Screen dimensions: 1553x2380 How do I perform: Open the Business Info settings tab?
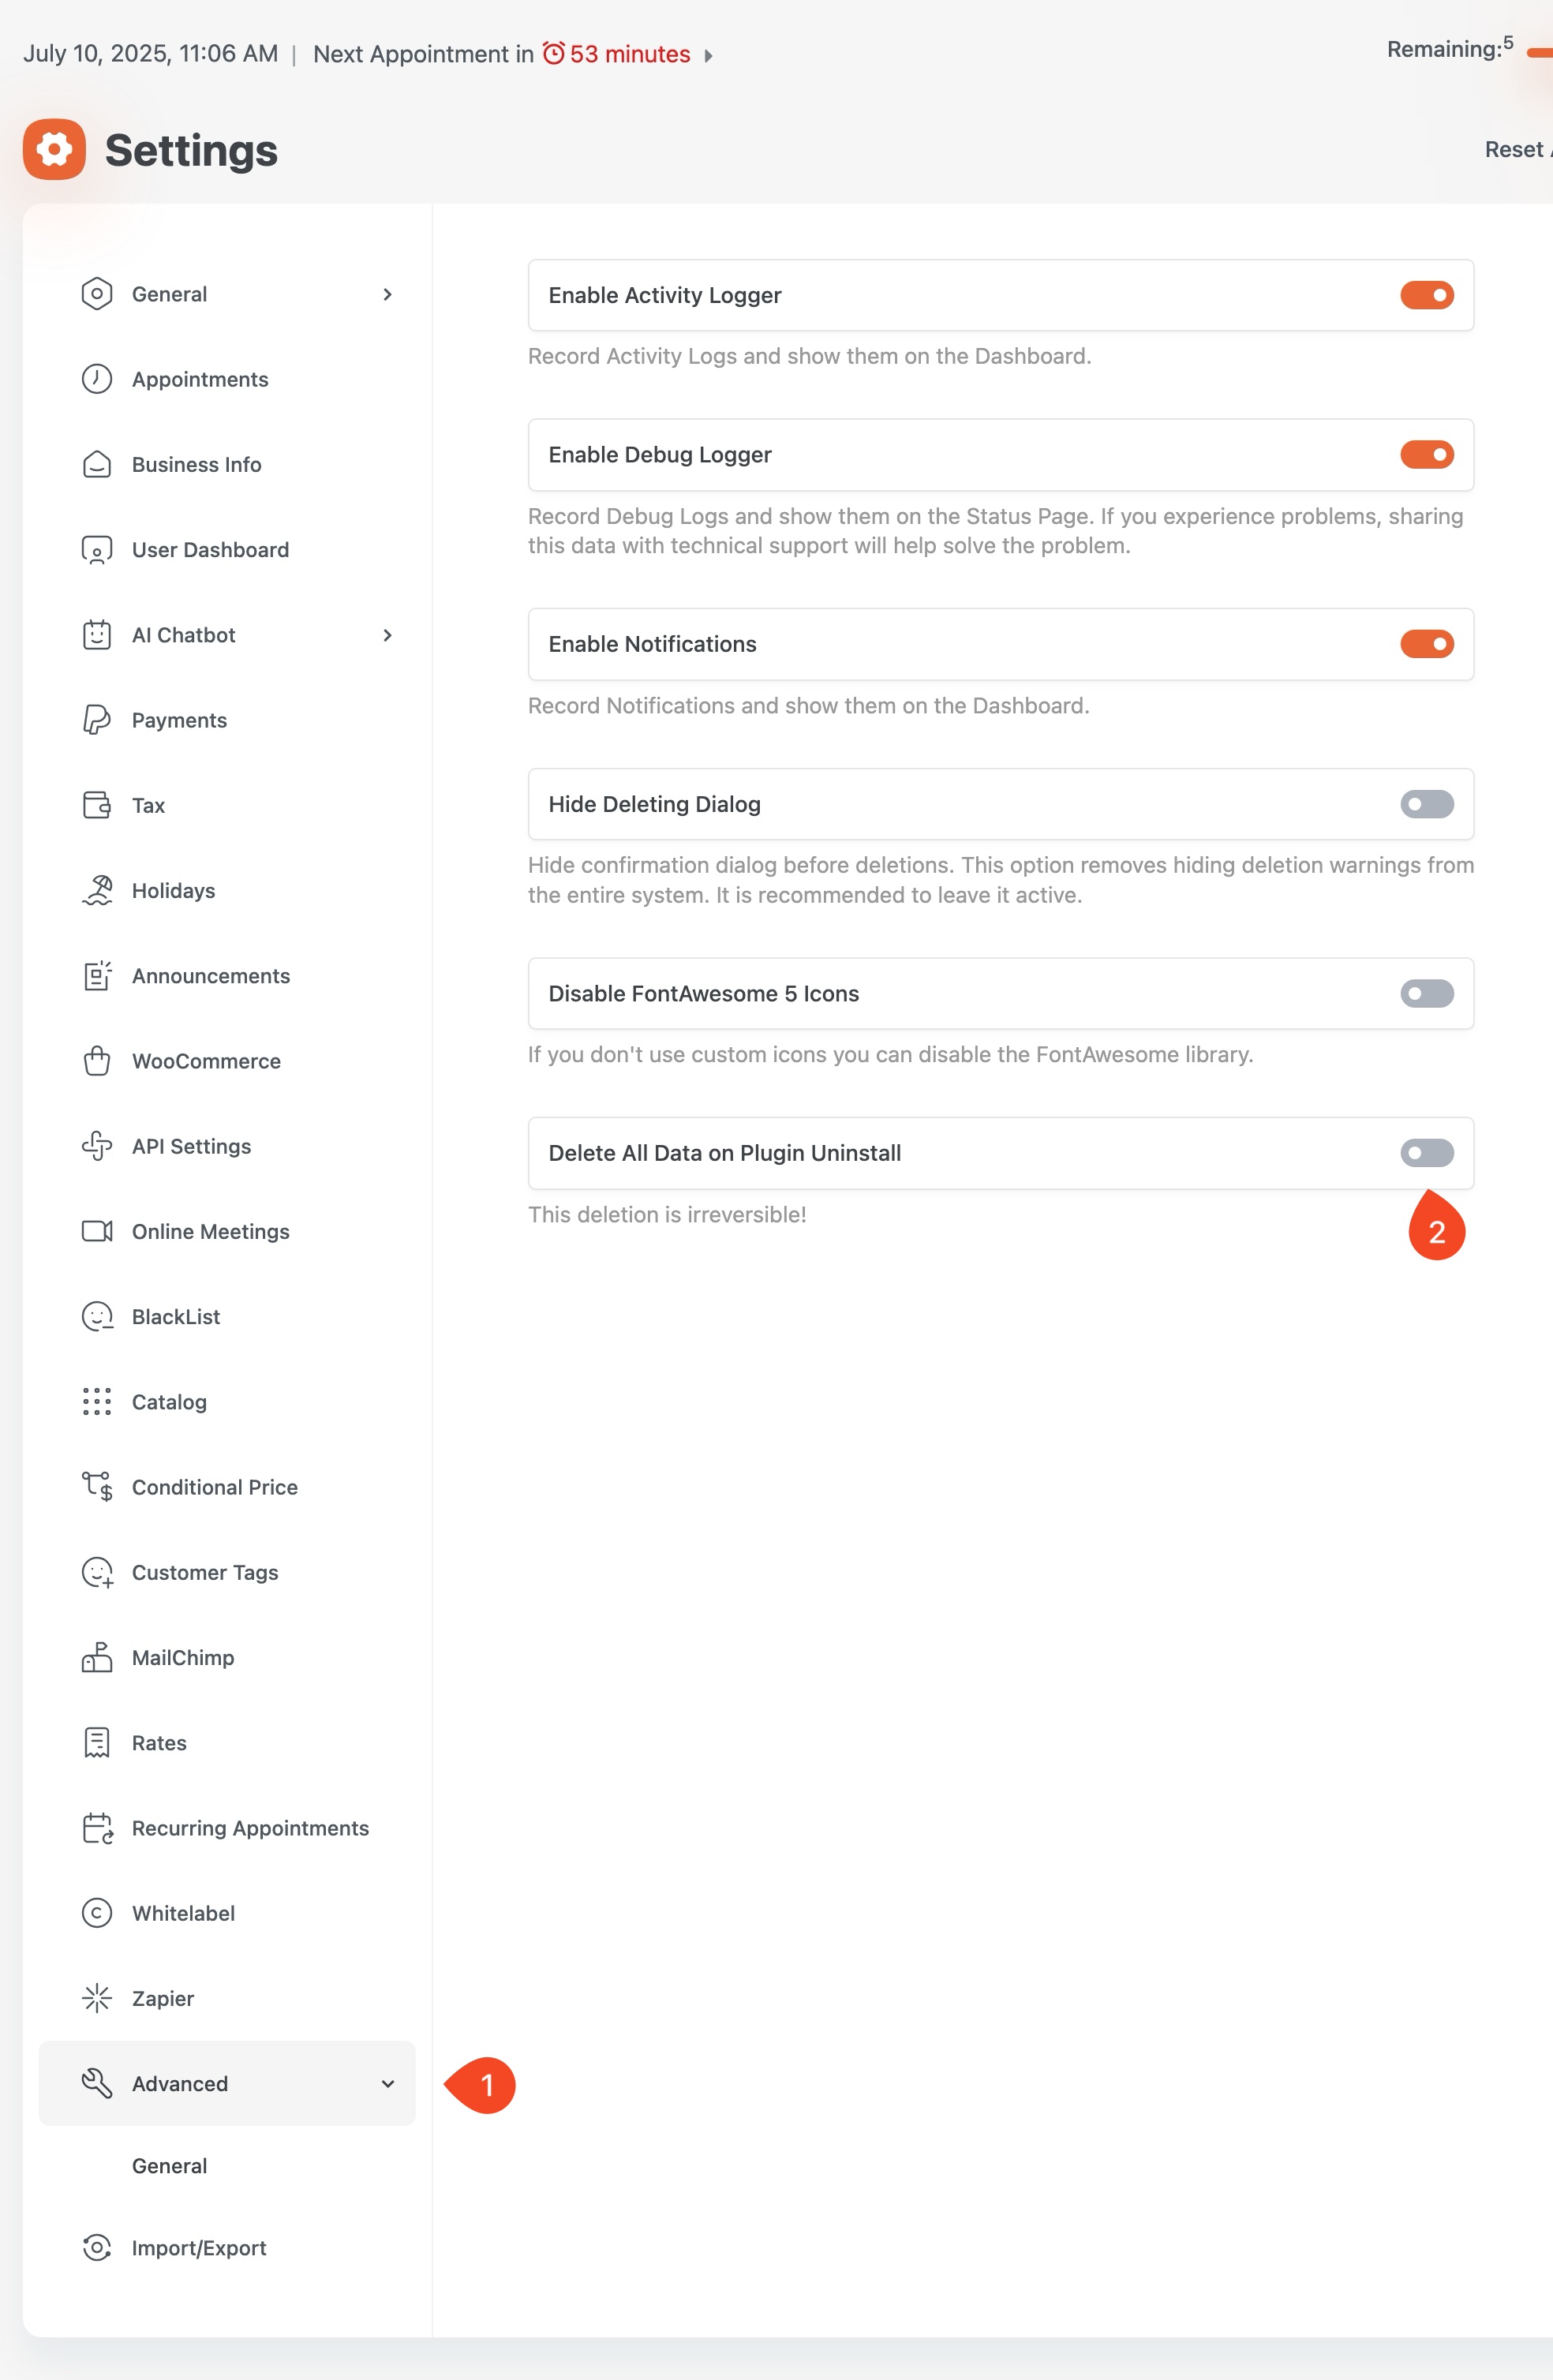pos(196,465)
